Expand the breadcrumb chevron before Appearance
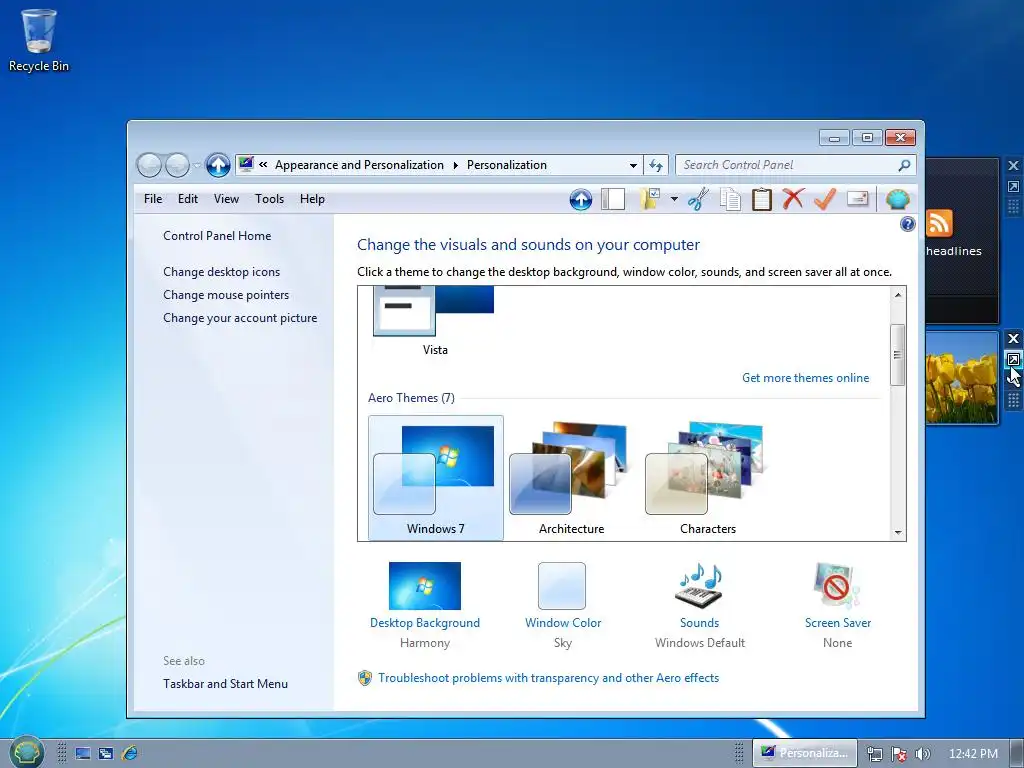This screenshot has width=1024, height=768. [x=263, y=165]
